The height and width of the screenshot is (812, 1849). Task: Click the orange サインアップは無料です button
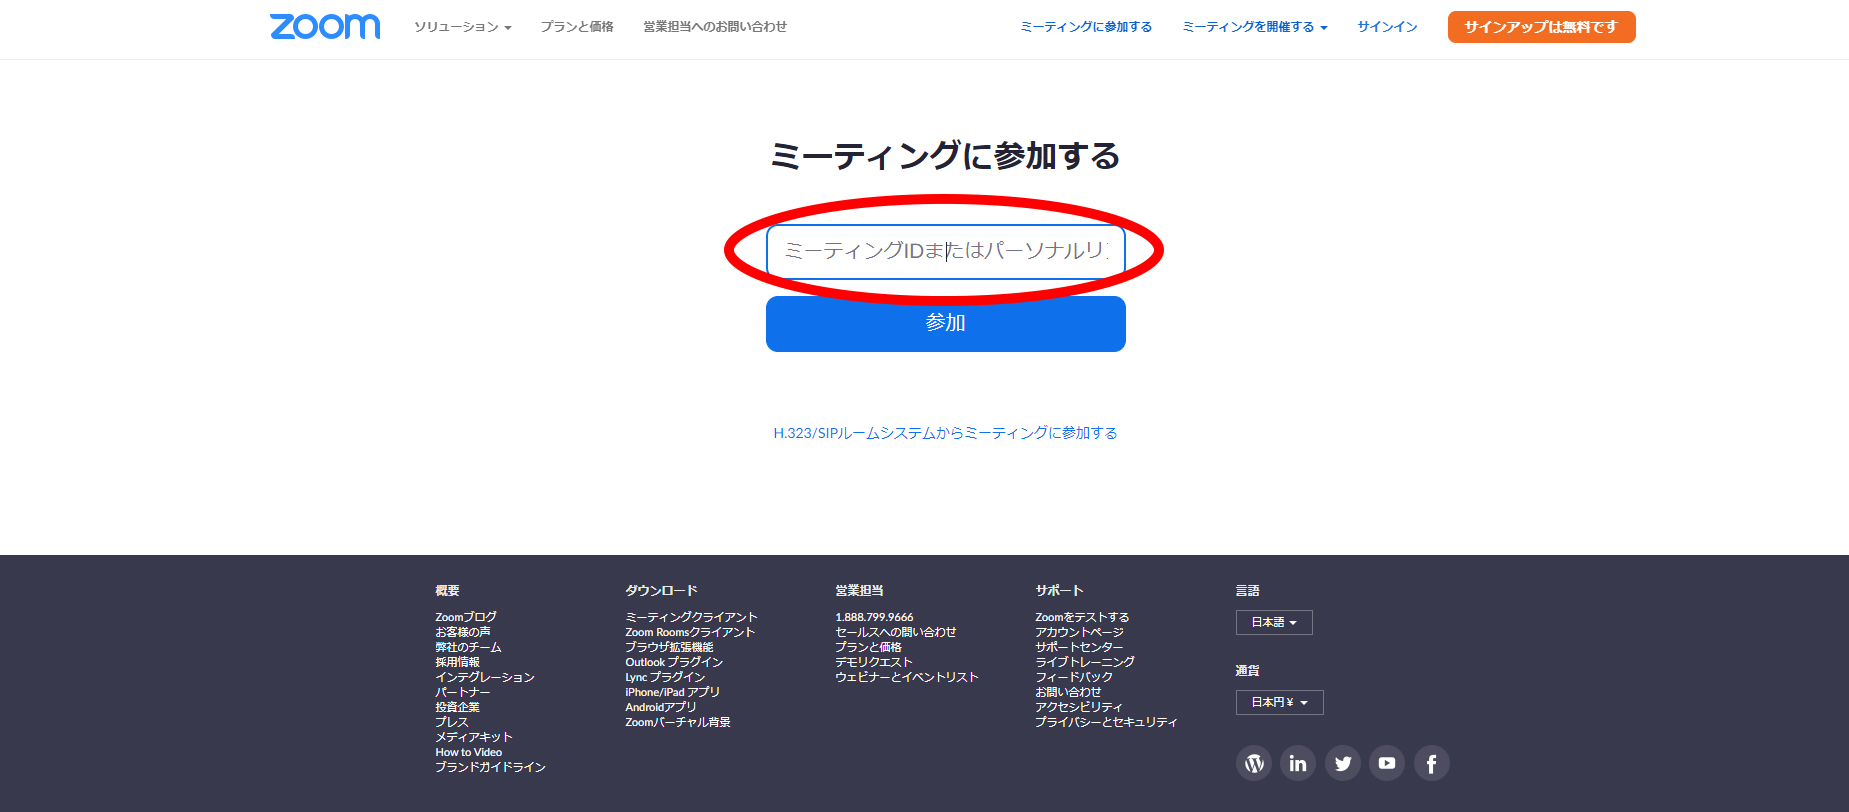[x=1541, y=27]
